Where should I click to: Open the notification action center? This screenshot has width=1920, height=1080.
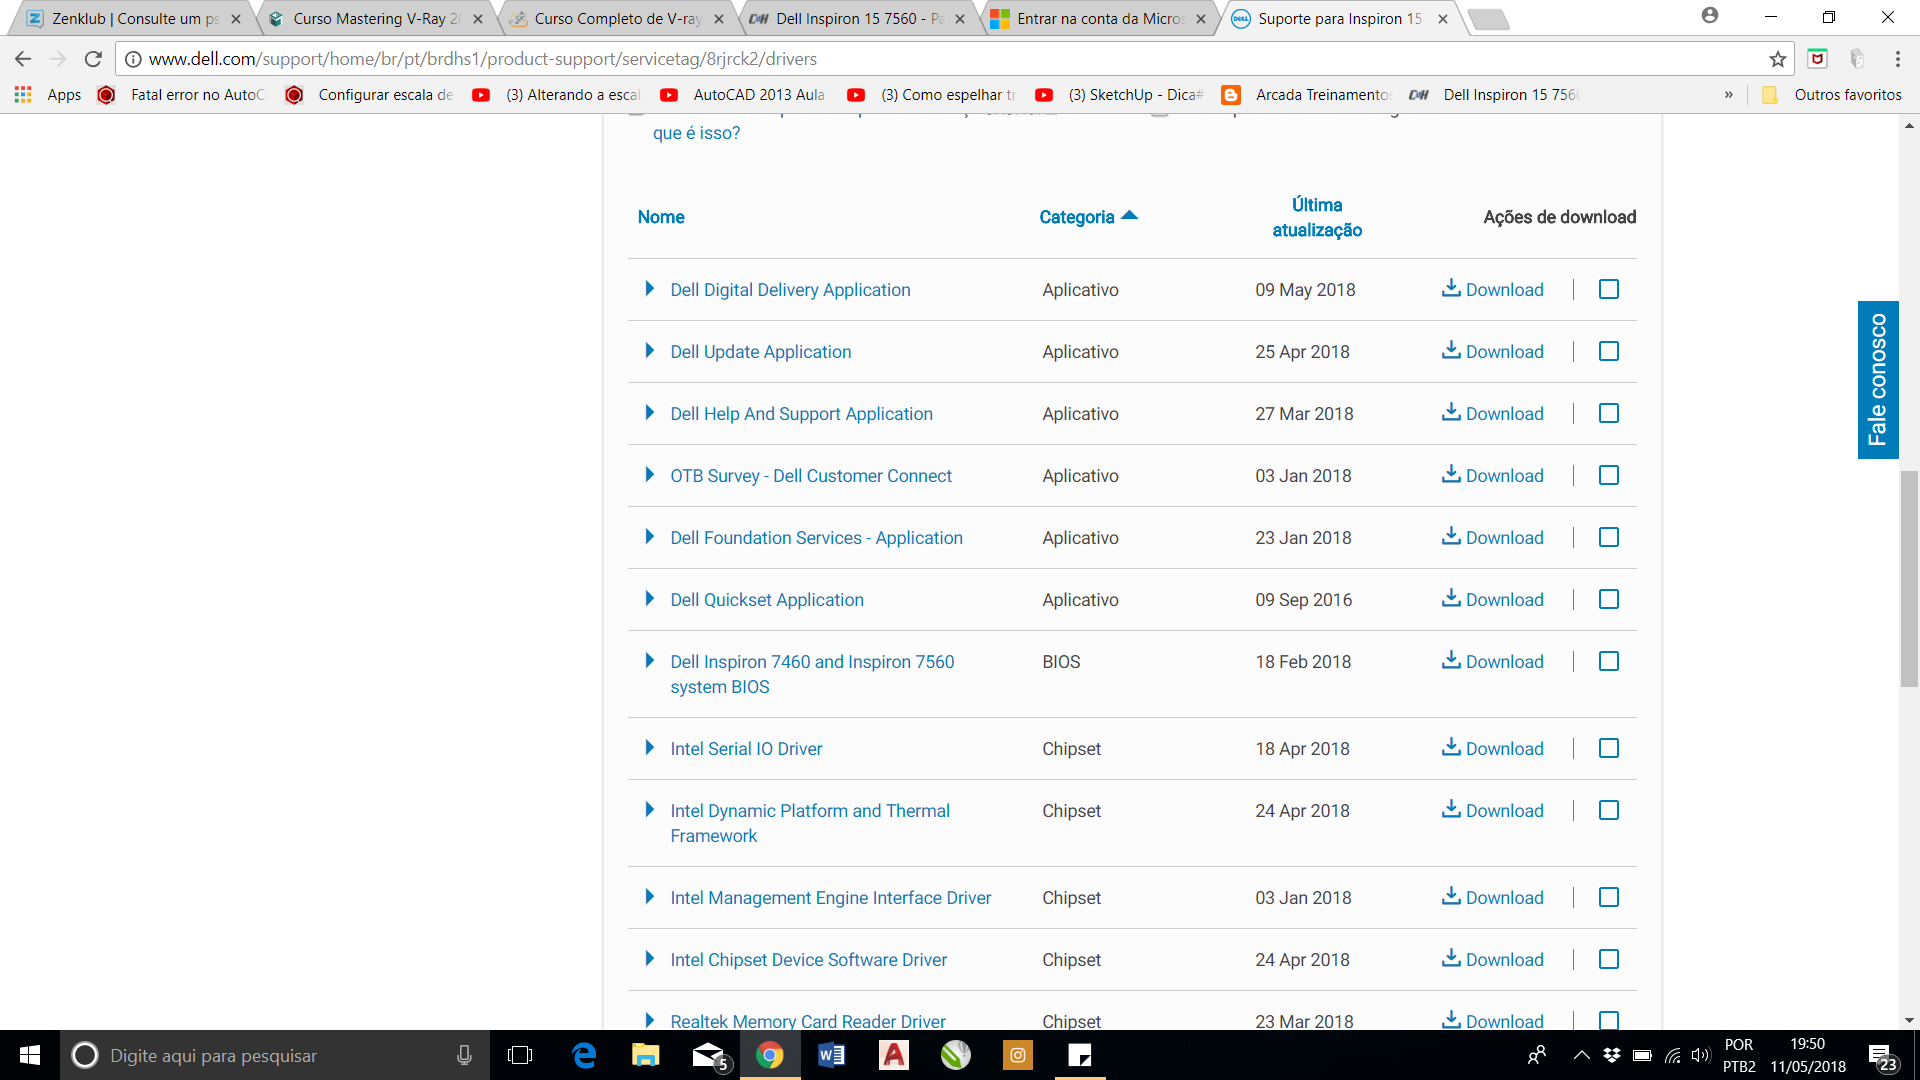[x=1883, y=1057]
